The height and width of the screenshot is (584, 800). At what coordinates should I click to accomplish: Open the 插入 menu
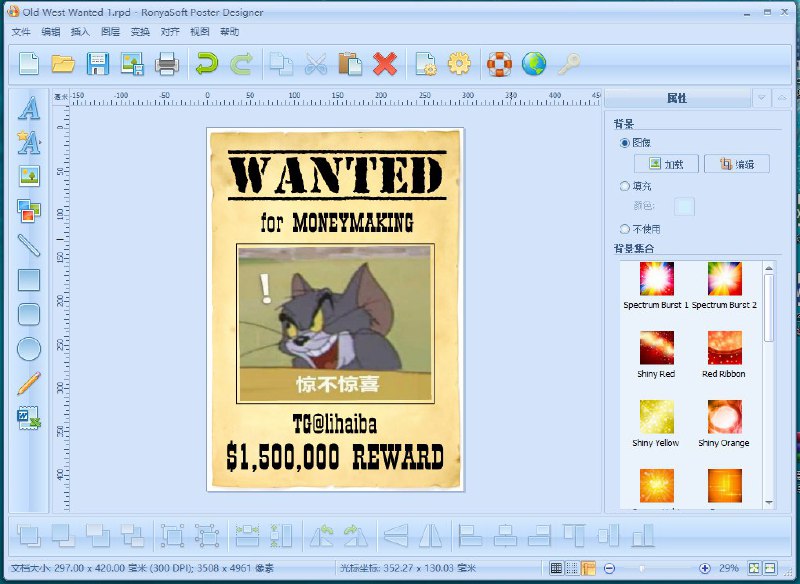point(80,32)
